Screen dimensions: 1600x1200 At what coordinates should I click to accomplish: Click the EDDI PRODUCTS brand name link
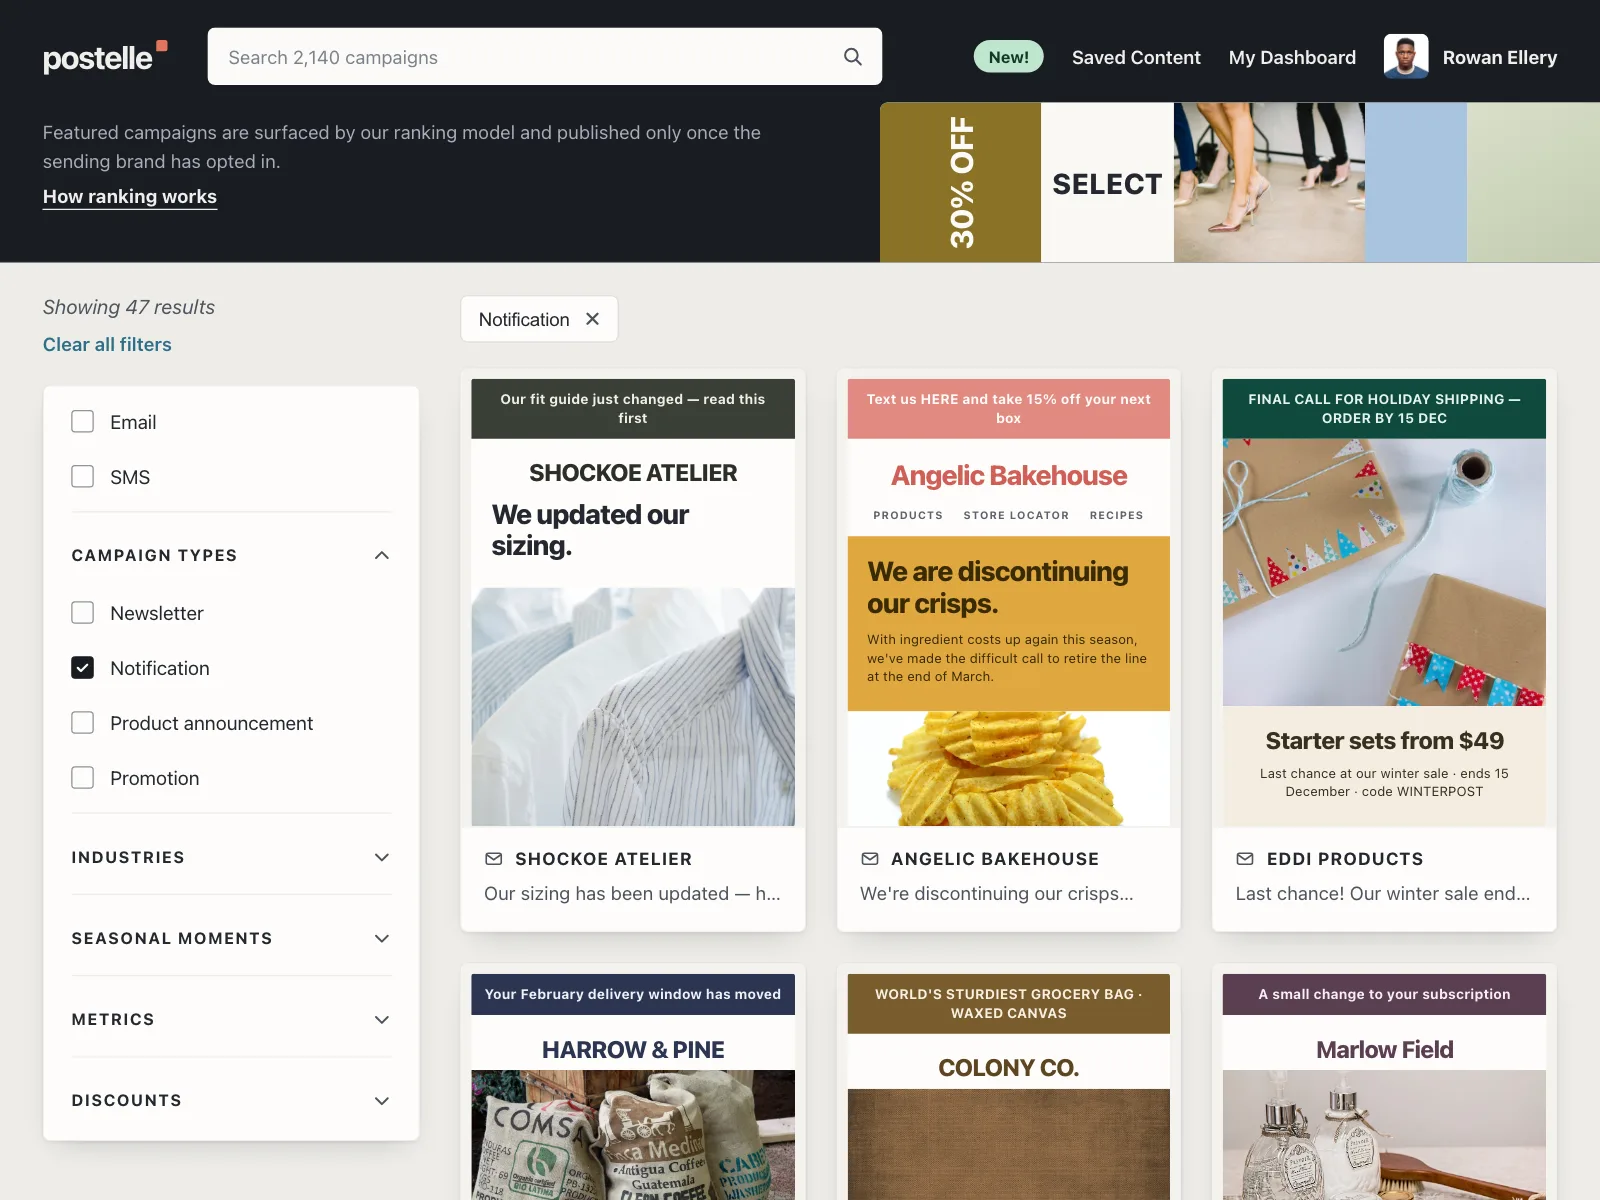1345,859
